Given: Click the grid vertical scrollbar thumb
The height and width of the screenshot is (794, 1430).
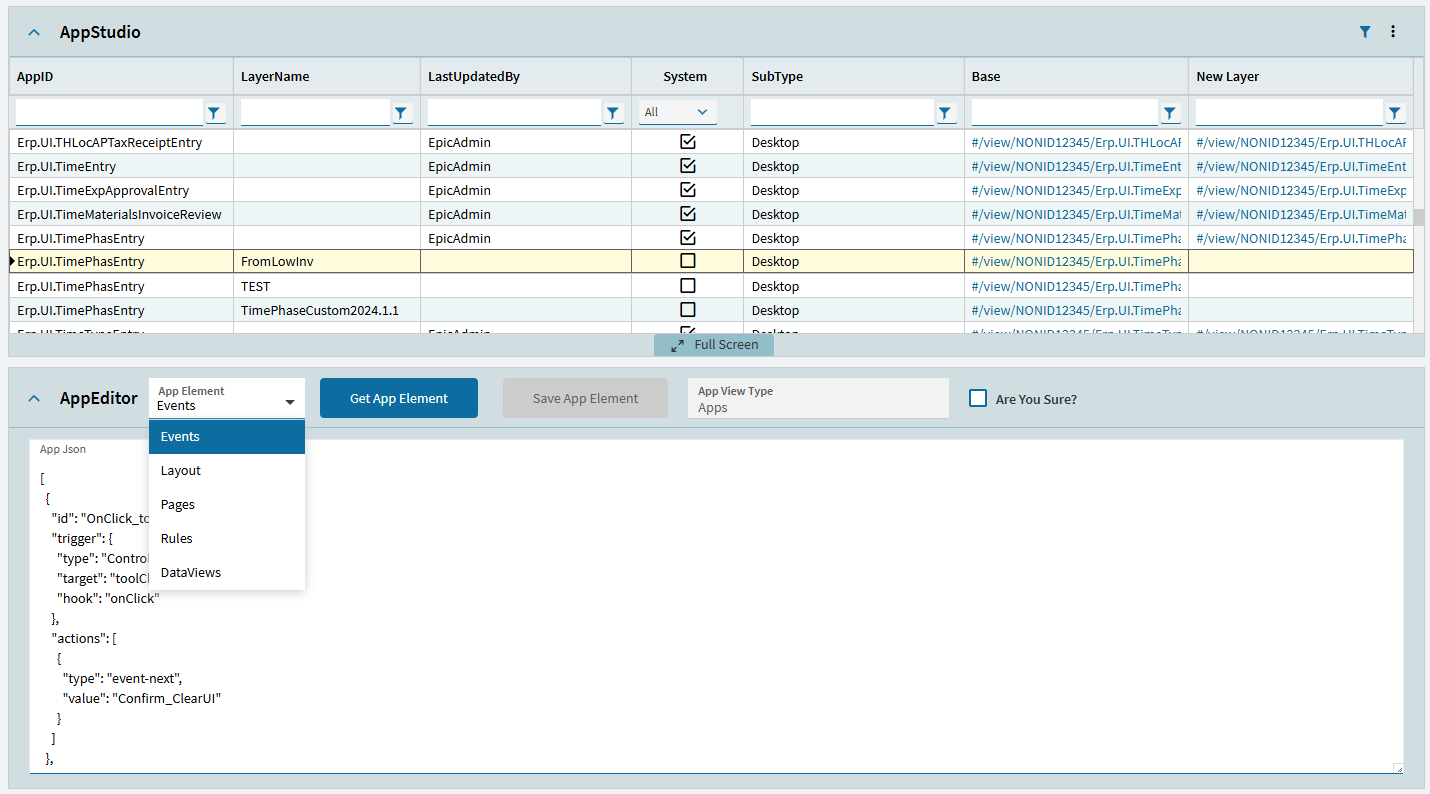Looking at the screenshot, I should 1419,218.
